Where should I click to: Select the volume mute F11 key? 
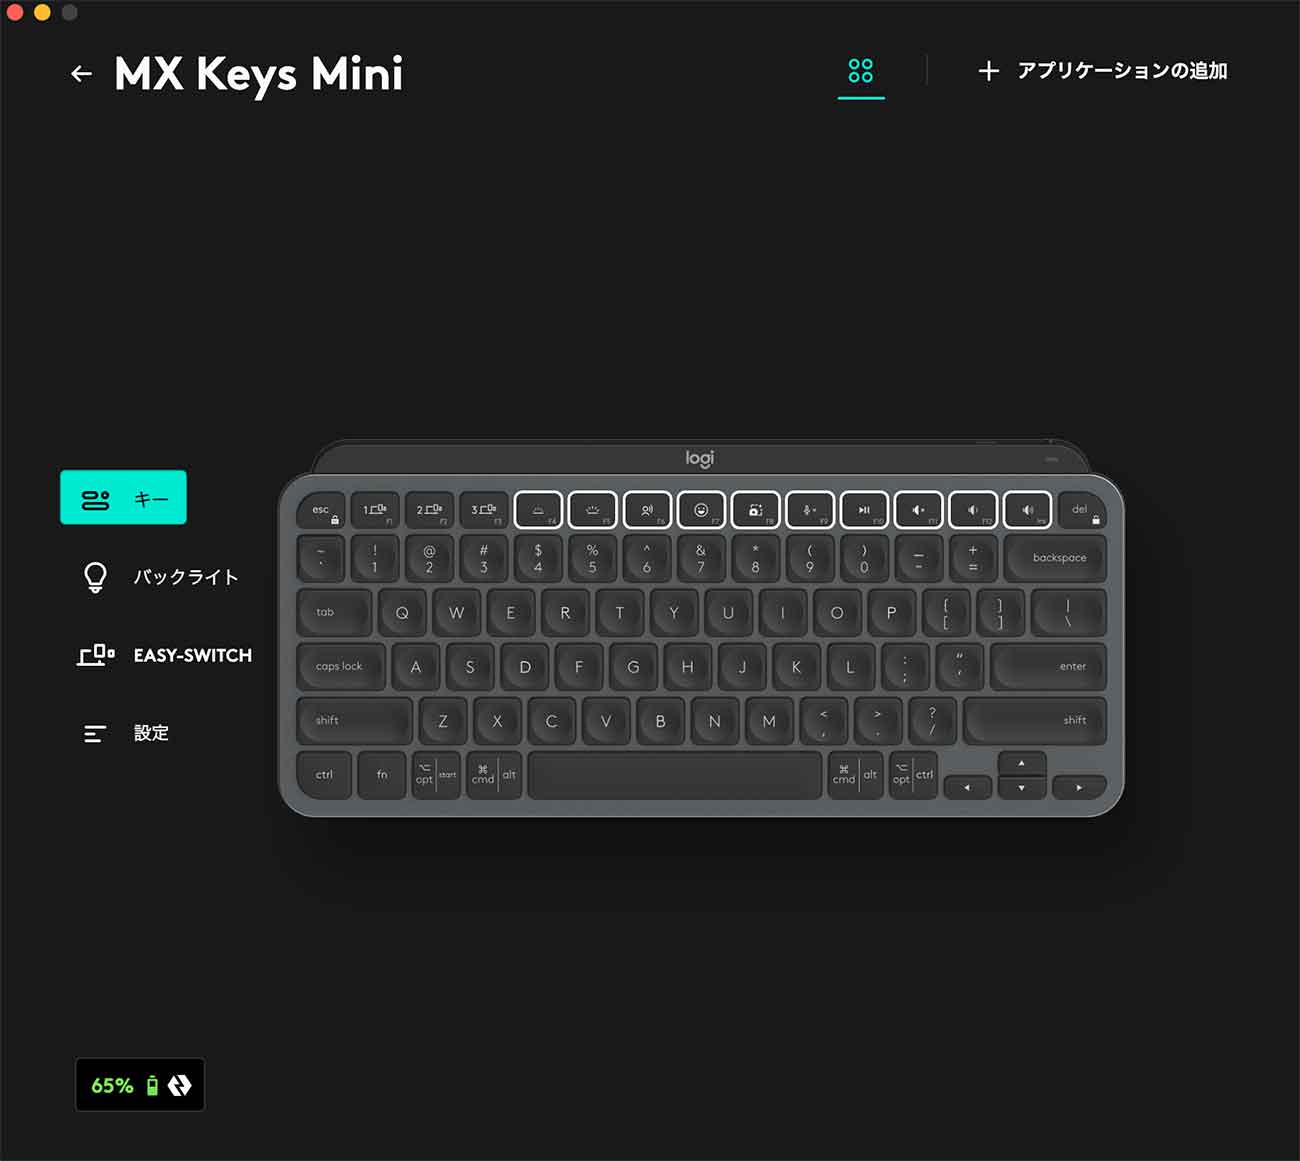coord(918,510)
